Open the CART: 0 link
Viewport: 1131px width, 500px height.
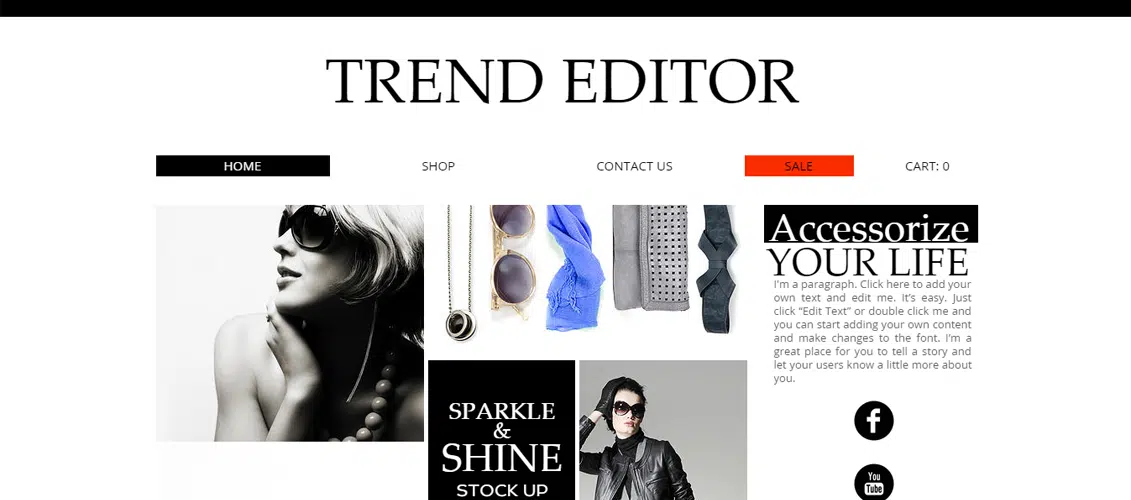[927, 166]
